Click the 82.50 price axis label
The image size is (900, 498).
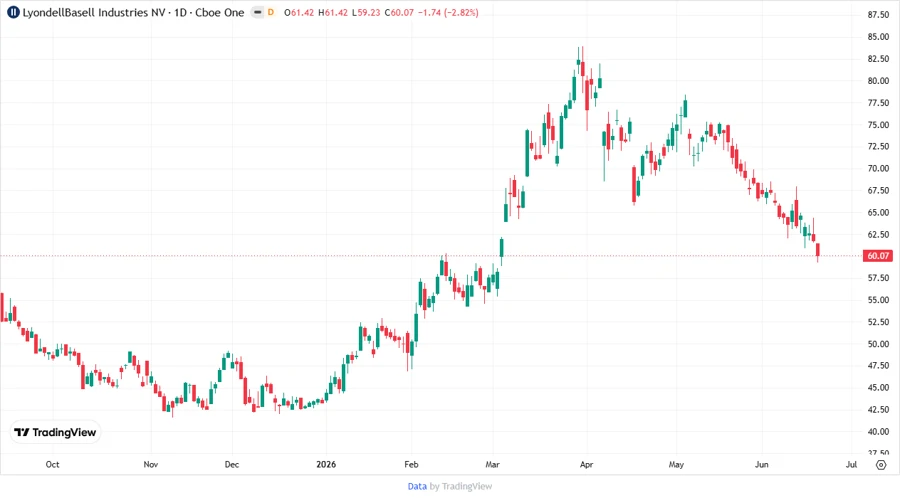click(x=878, y=59)
